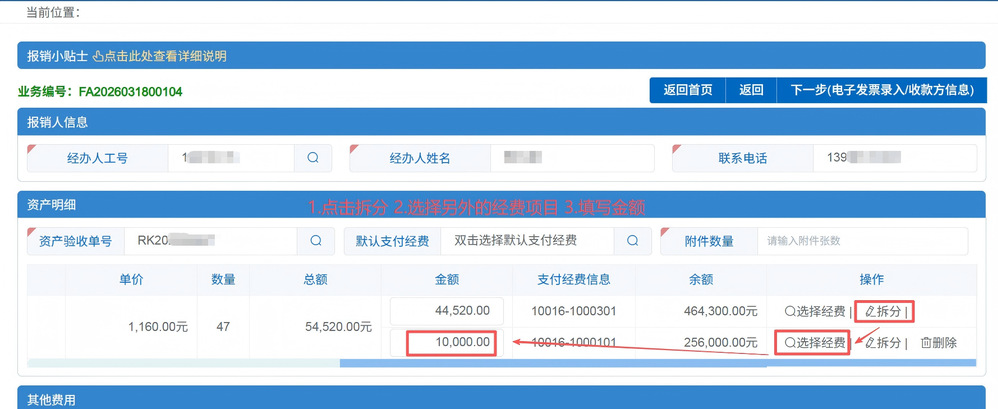Click 拆分 in the second funding row
The width and height of the screenshot is (998, 409).
coord(886,343)
